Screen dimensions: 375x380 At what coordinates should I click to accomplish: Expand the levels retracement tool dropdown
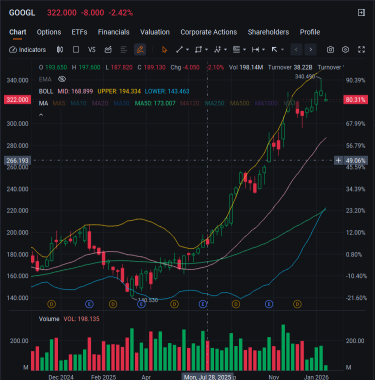[x=244, y=50]
